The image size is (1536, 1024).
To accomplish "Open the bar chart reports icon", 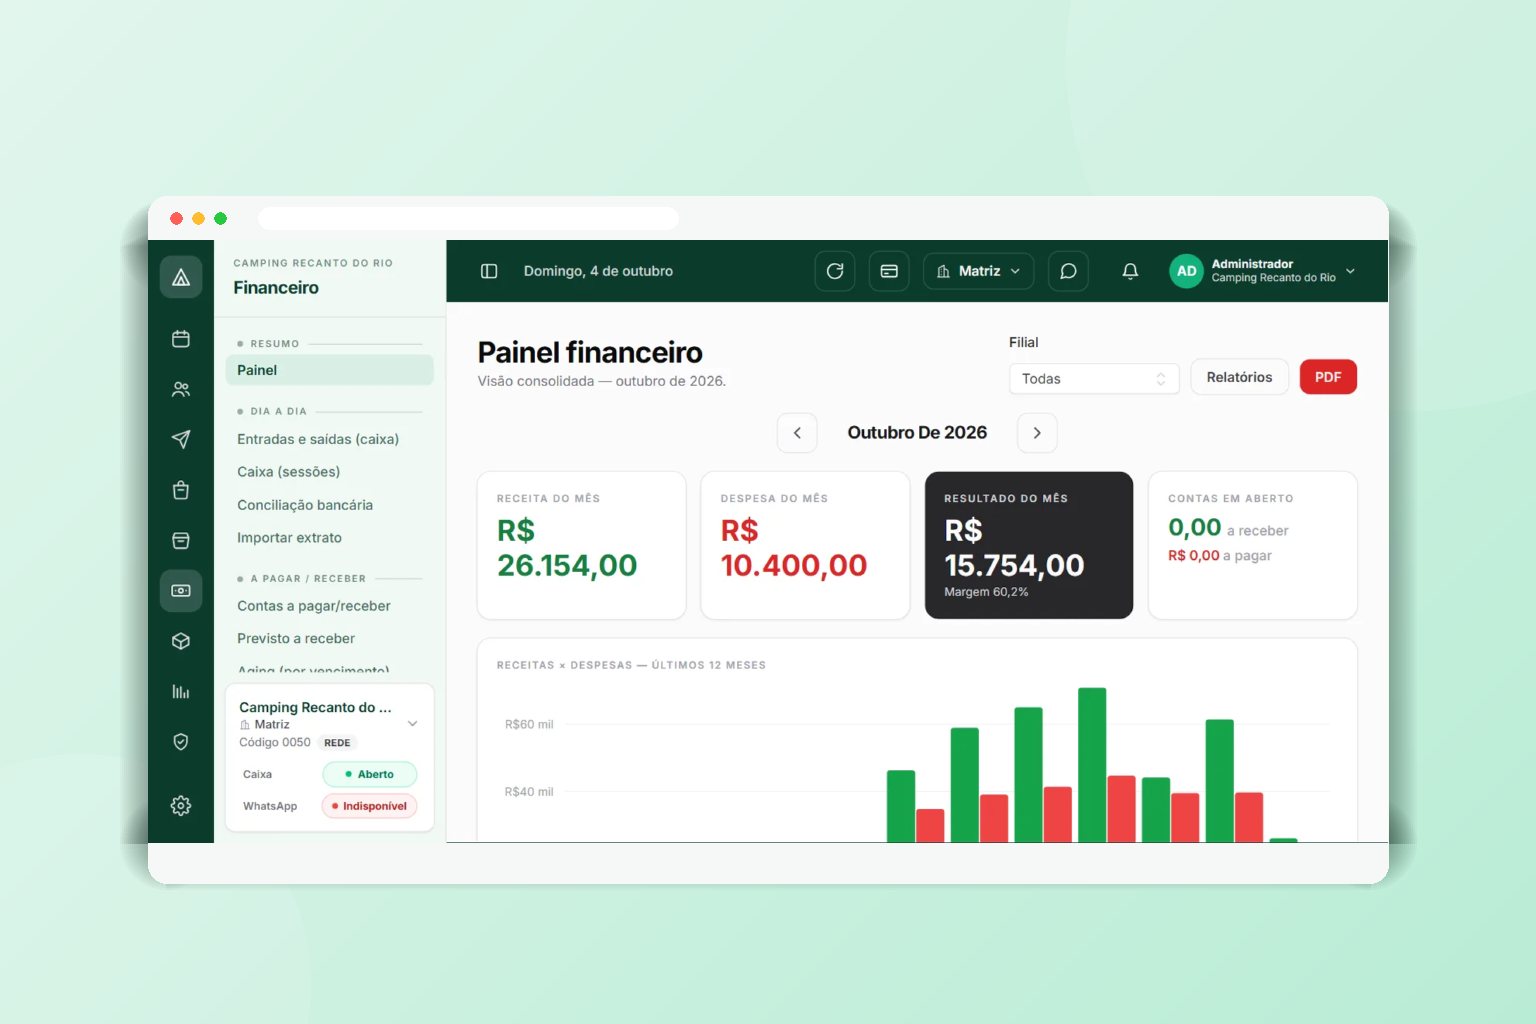I will point(181,691).
